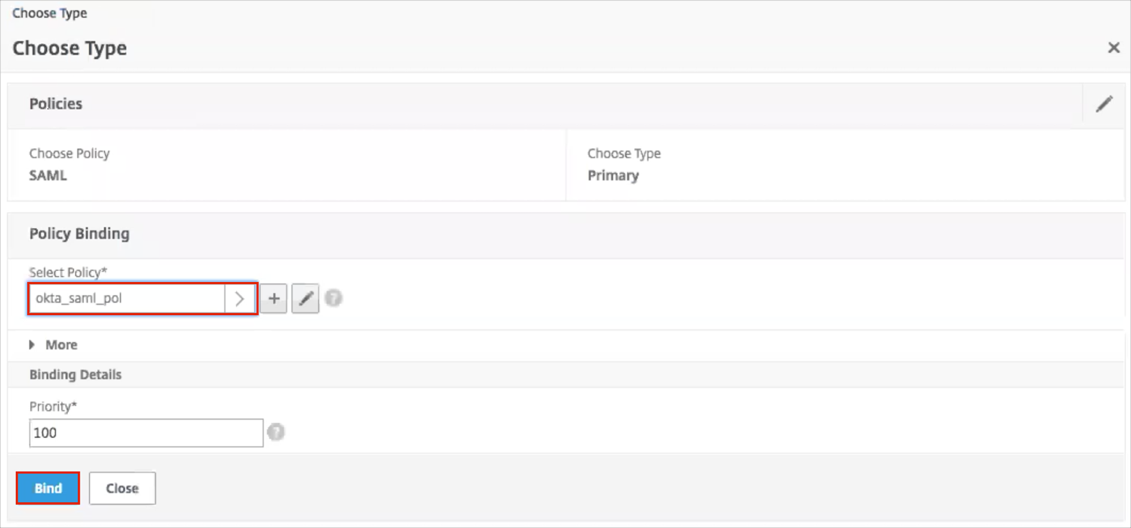Viewport: 1131px width, 528px height.
Task: Click the Policies section header
Action: coord(56,104)
